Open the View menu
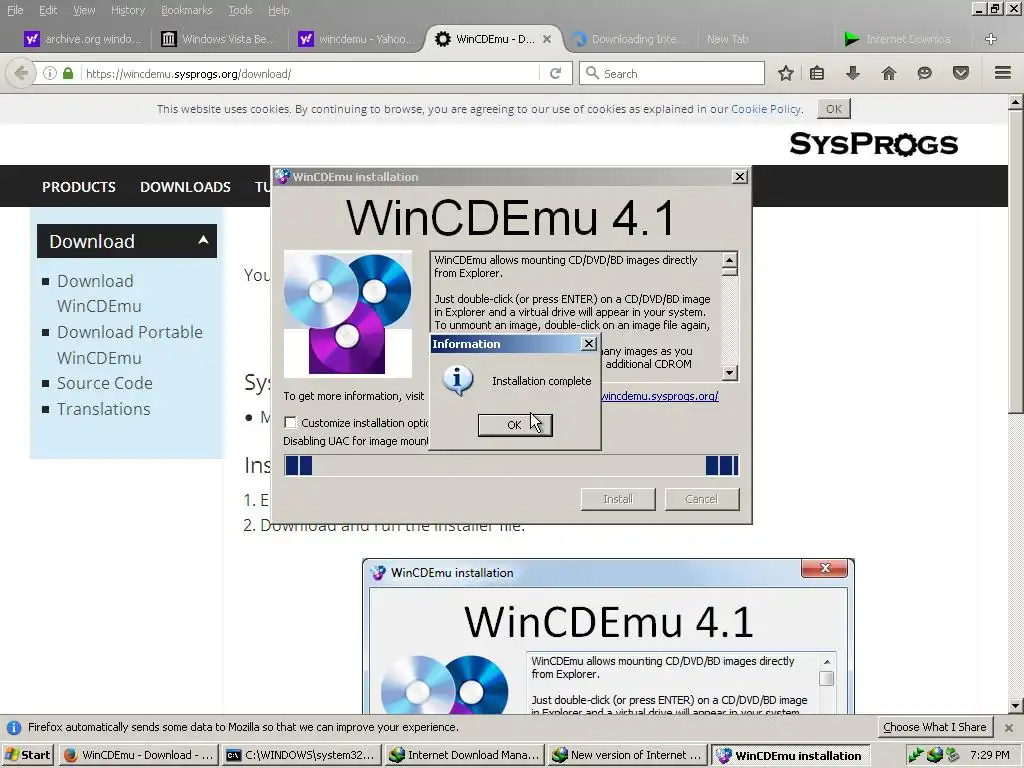Viewport: 1024px width, 768px height. coord(84,10)
